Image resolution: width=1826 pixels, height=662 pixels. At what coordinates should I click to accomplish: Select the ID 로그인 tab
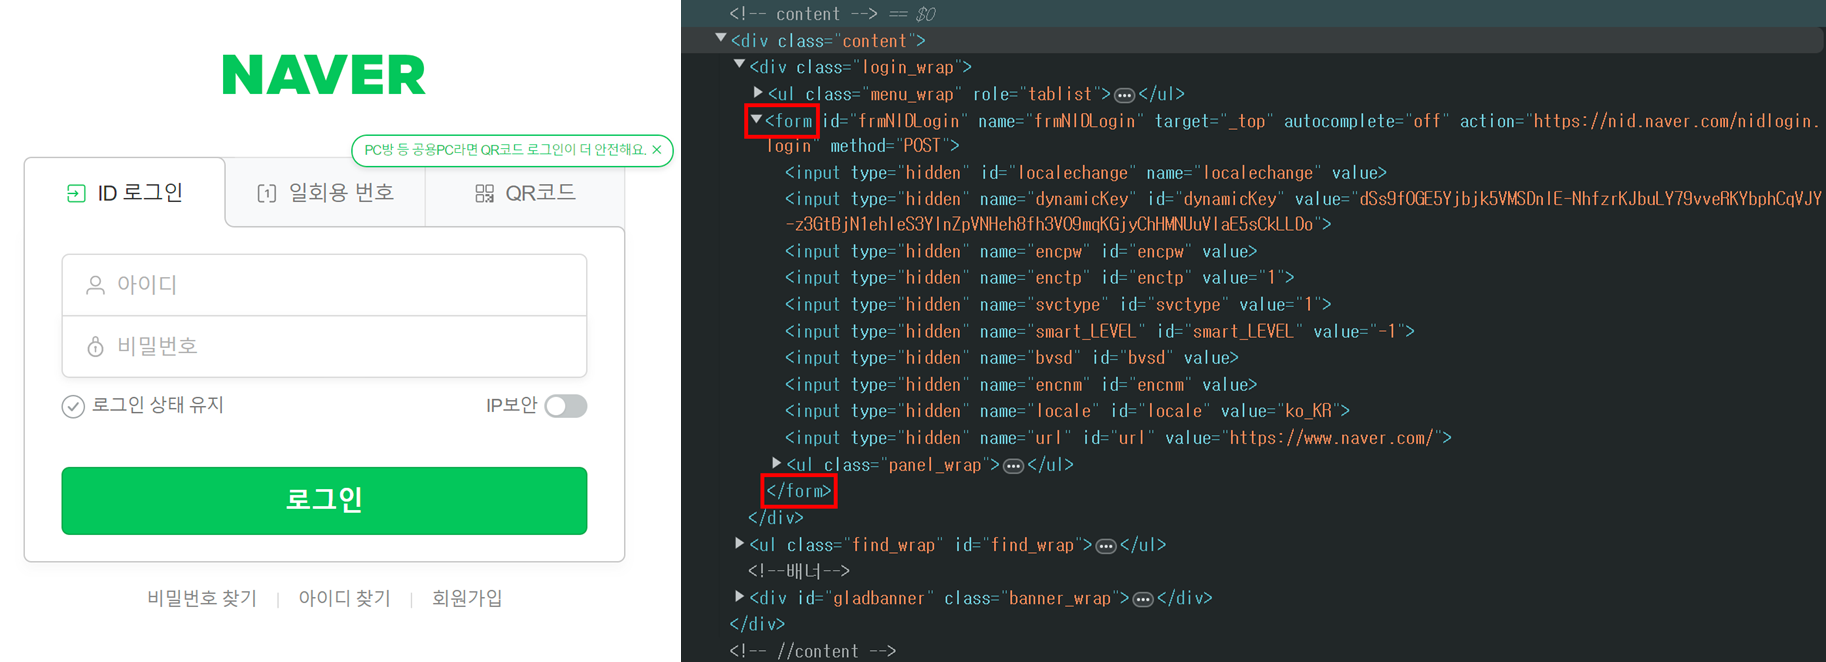[125, 193]
